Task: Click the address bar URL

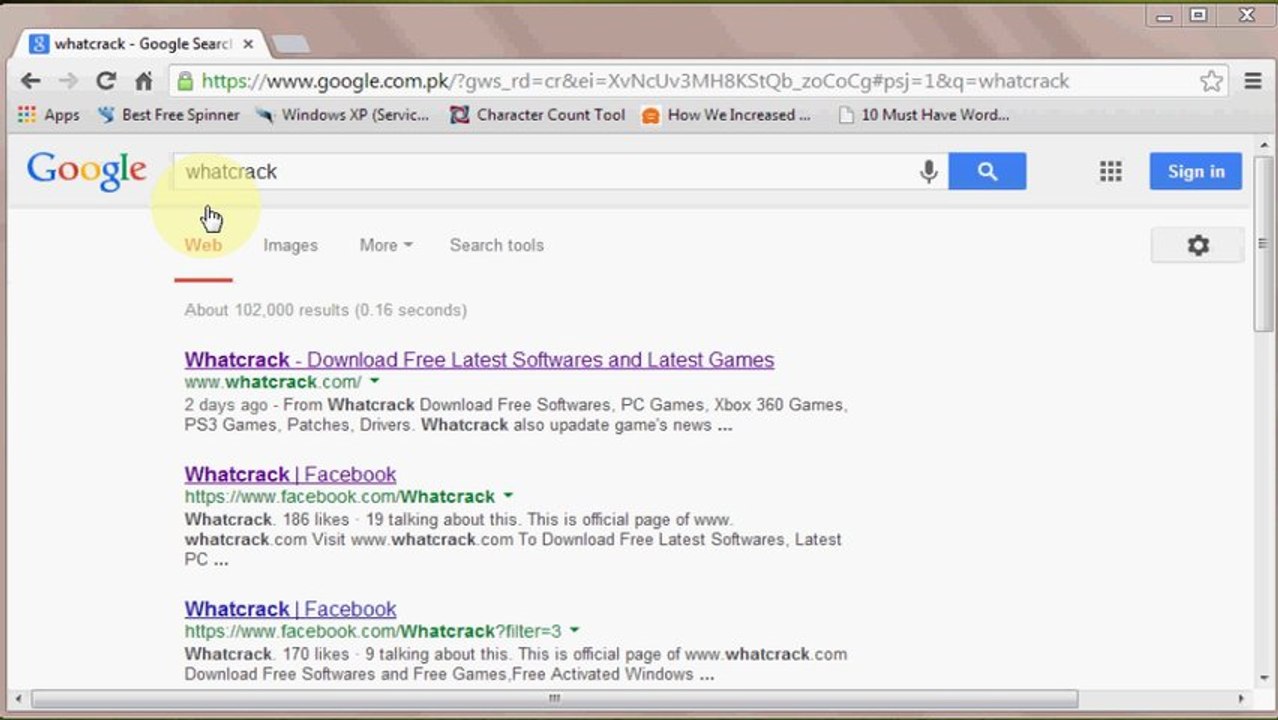Action: coord(636,81)
